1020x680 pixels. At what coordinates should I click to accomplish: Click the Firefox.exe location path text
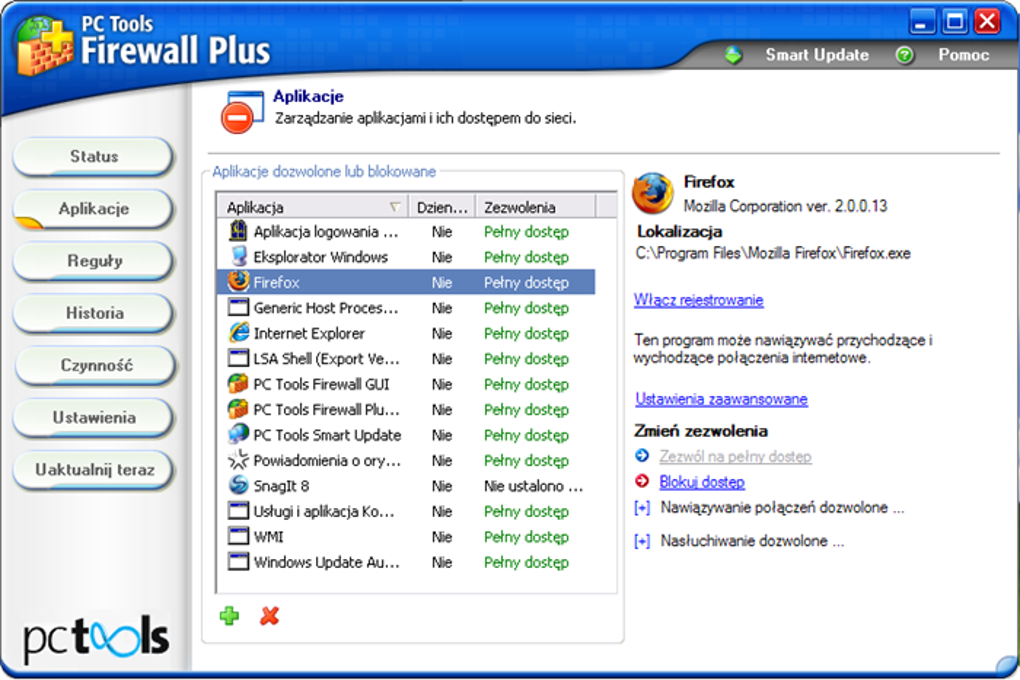pos(773,253)
